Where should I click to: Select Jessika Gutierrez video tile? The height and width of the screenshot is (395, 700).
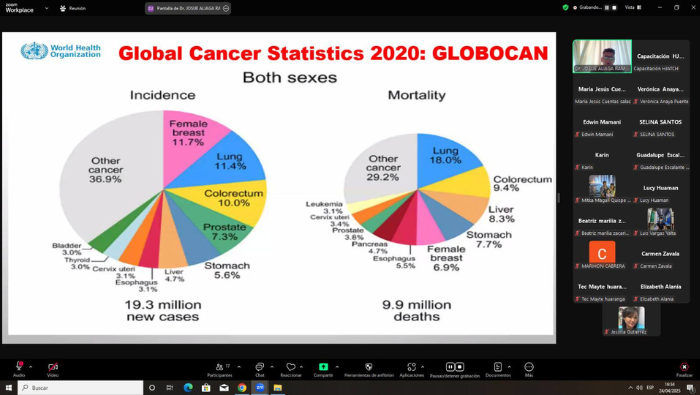click(x=631, y=320)
